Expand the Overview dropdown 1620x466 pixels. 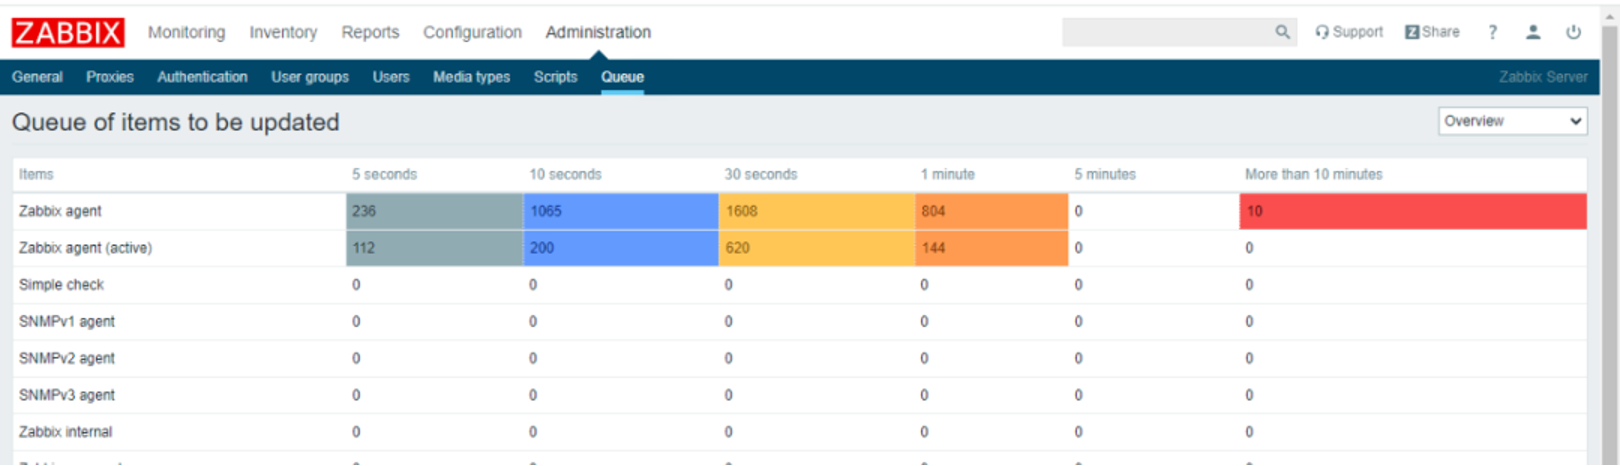pyautogui.click(x=1512, y=121)
